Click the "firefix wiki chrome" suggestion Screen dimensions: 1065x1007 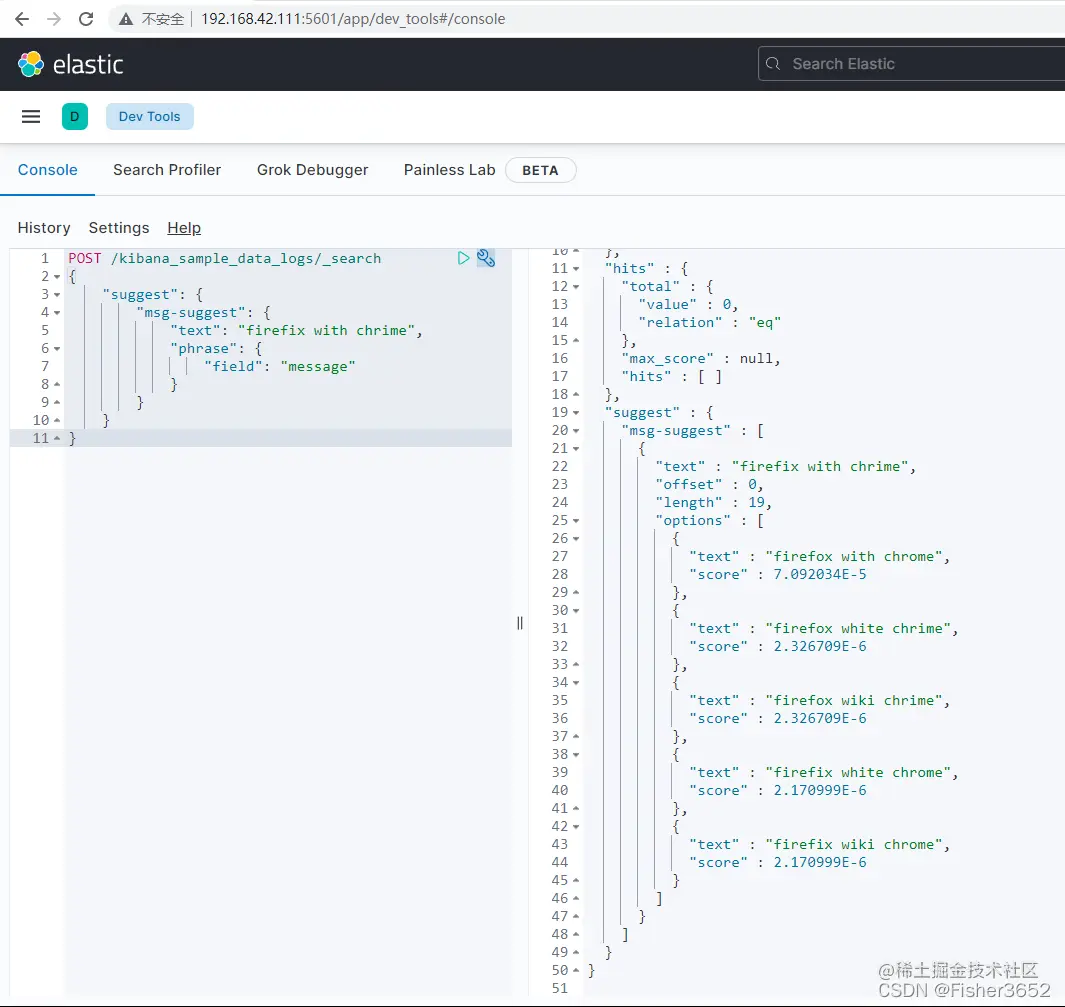854,844
